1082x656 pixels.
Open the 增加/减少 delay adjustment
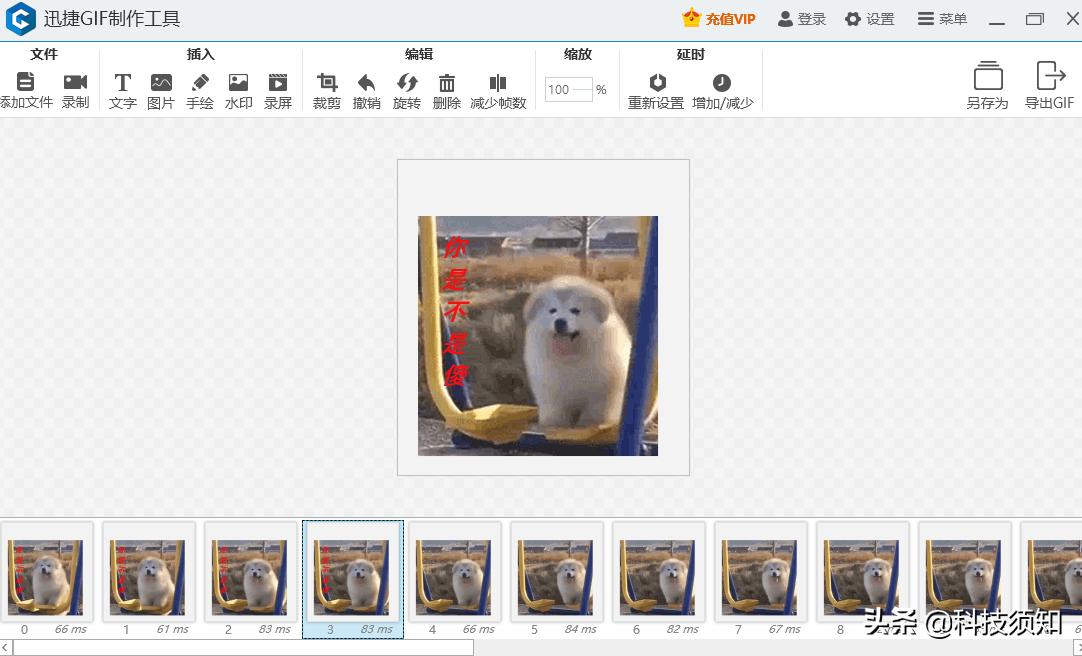tap(722, 83)
